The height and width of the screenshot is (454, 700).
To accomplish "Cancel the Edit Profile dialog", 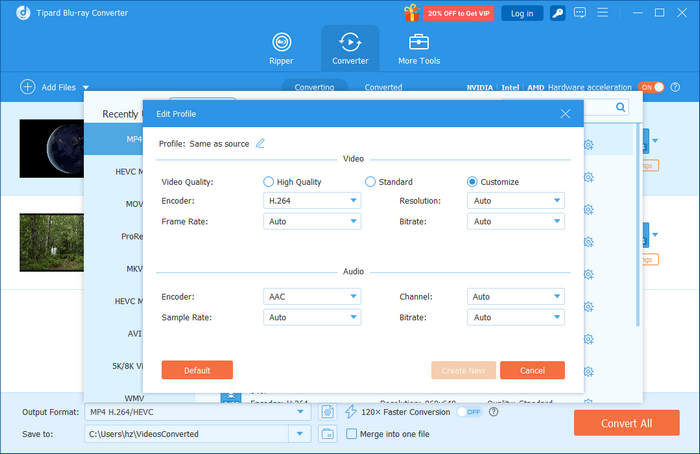I will pos(532,370).
